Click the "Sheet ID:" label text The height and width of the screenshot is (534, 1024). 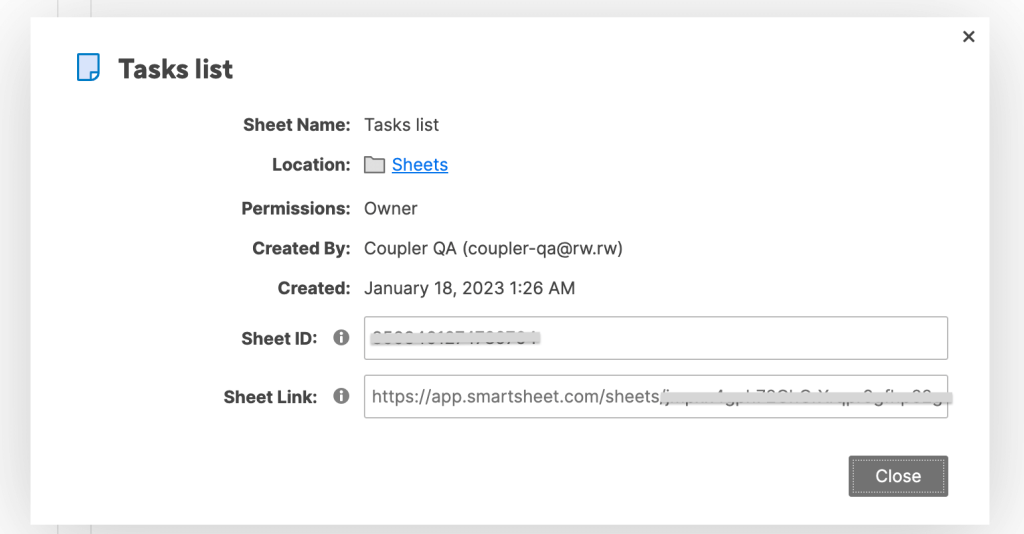tap(279, 338)
